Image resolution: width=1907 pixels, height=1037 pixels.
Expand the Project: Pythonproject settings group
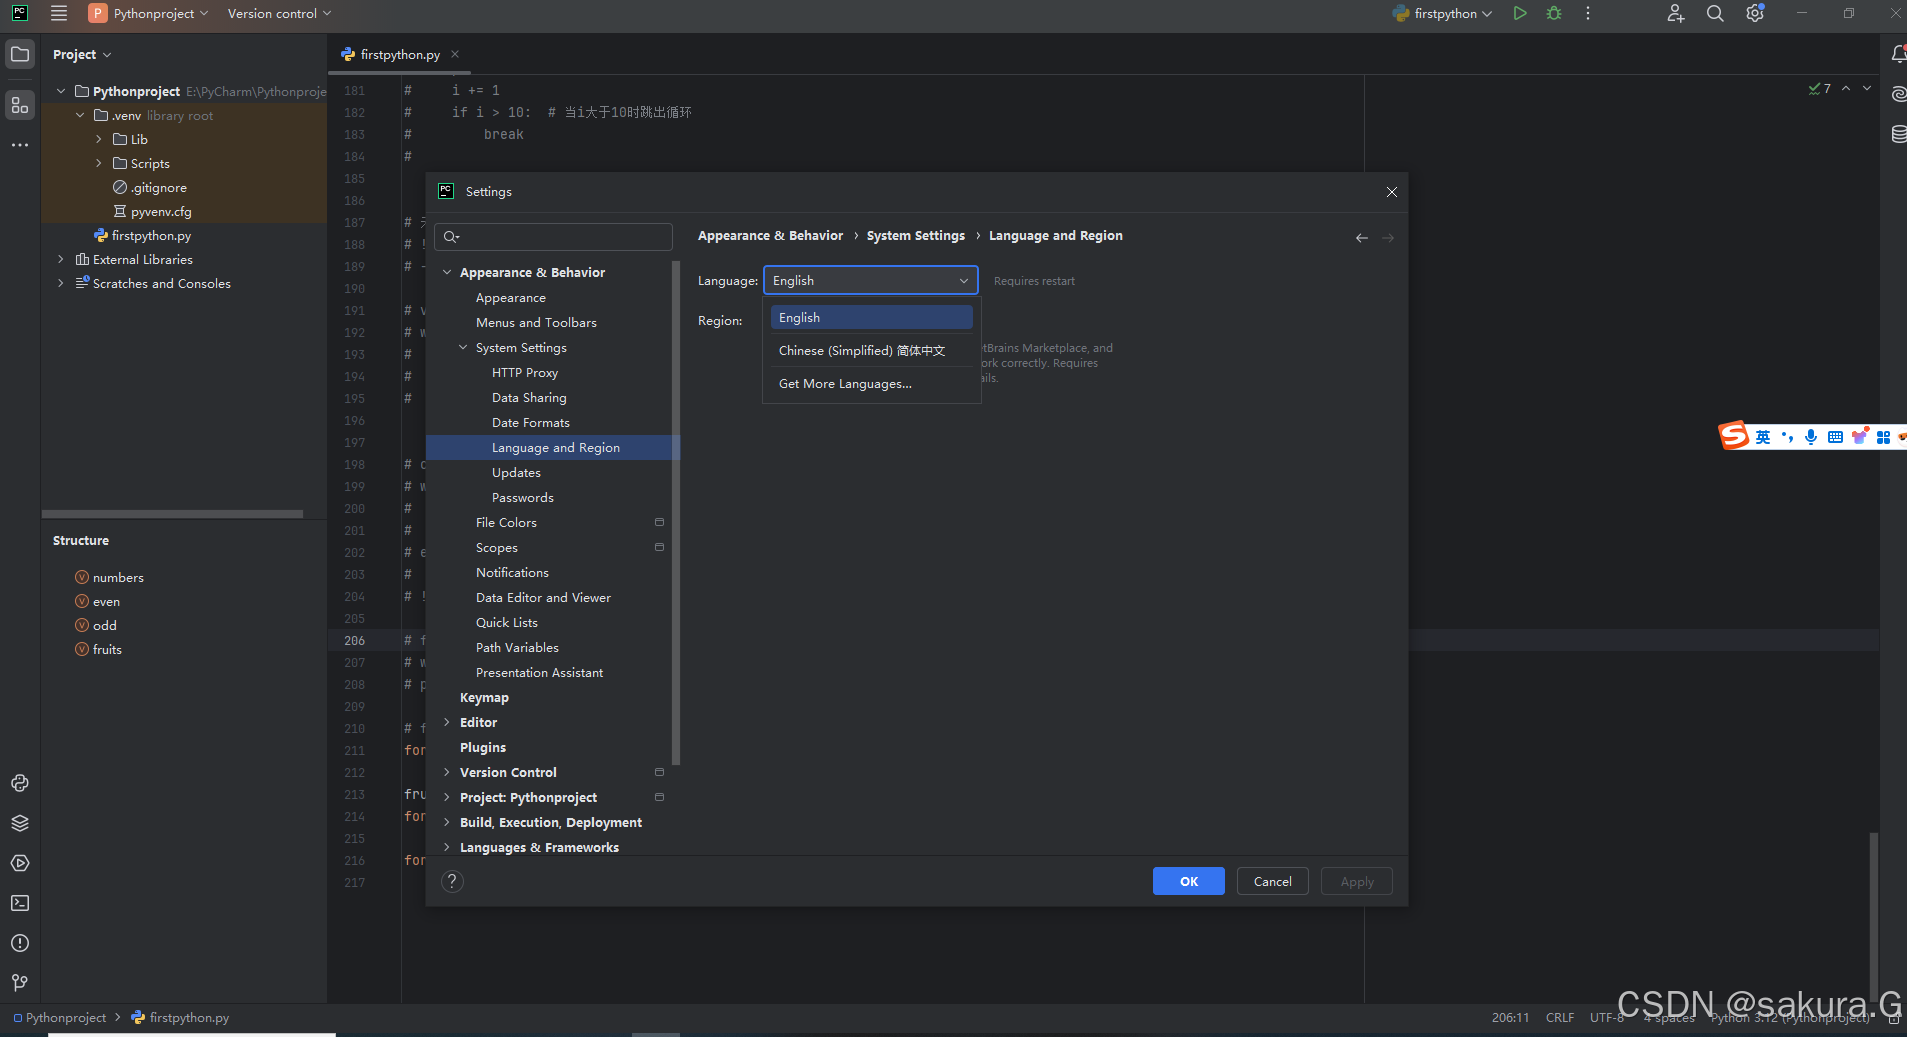[x=447, y=797]
